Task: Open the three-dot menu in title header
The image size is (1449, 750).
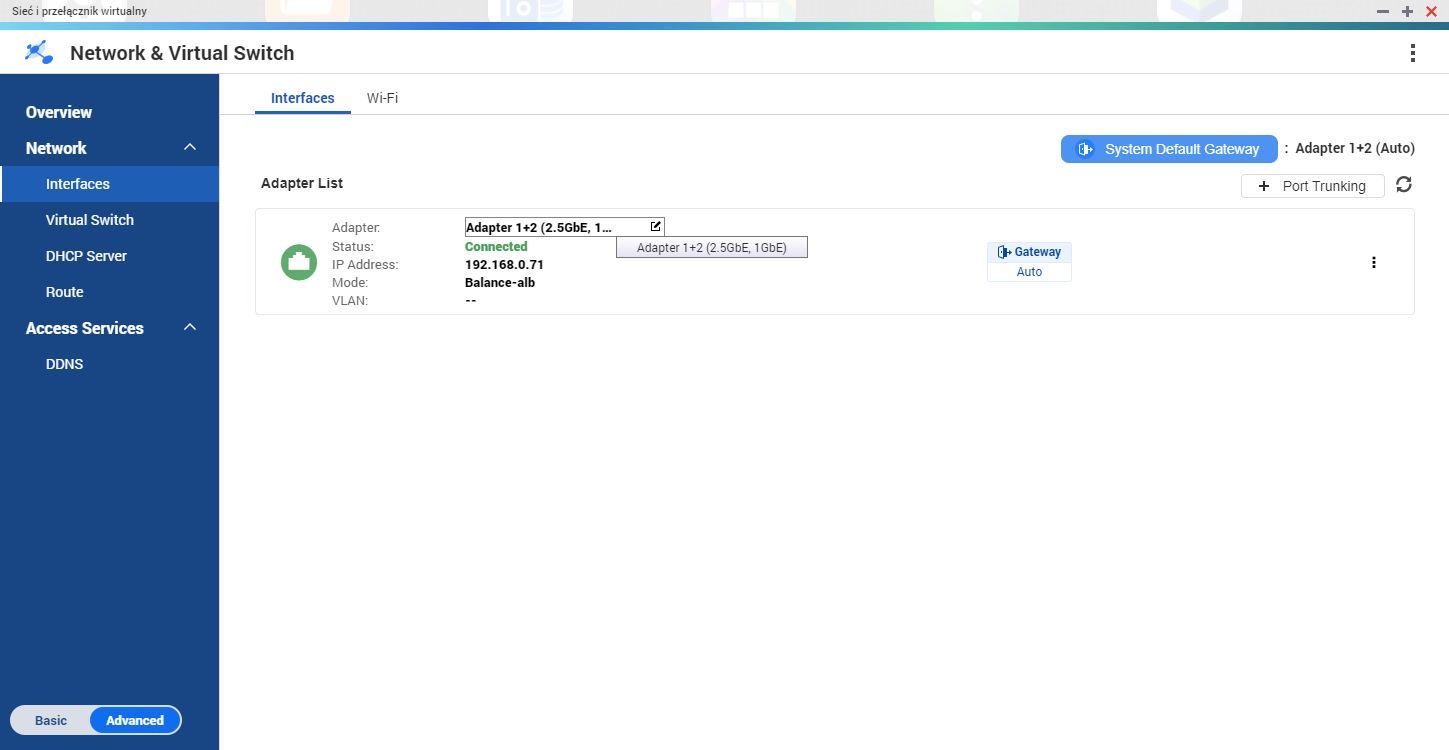Action: [x=1412, y=53]
